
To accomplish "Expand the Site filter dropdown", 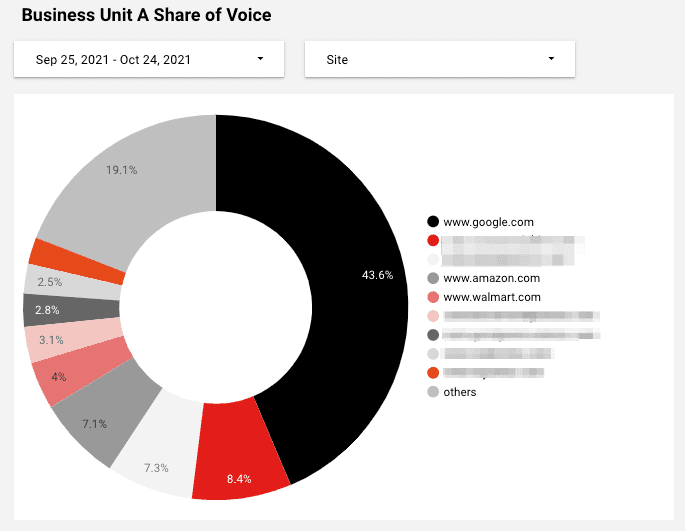I will 439,60.
